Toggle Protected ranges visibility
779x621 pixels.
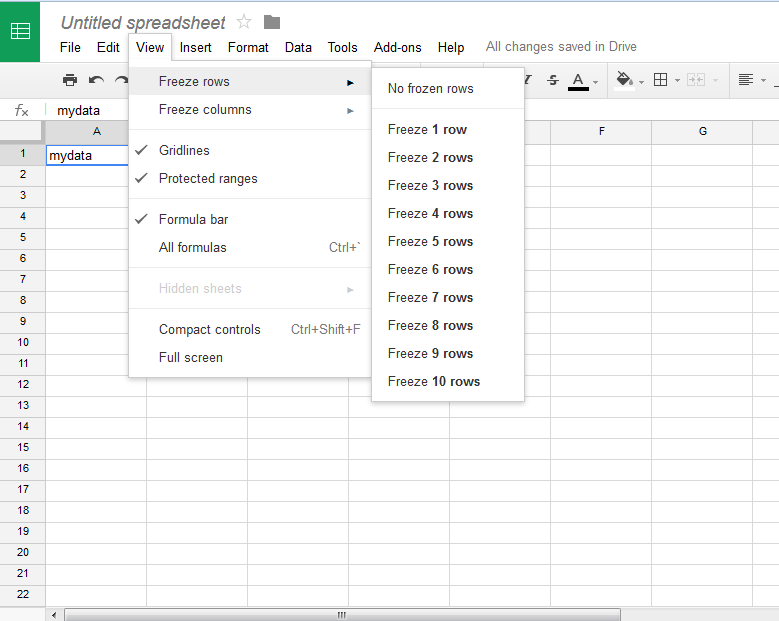[250, 178]
